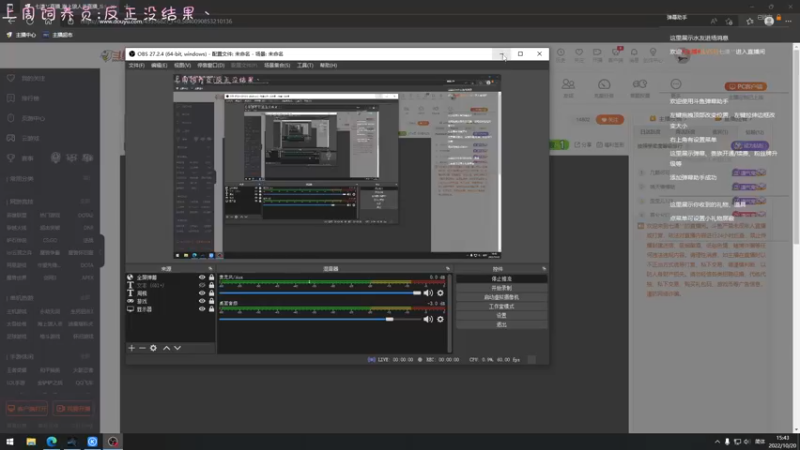Open the 工具(T) menu in OBS
800x450 pixels.
pos(305,65)
